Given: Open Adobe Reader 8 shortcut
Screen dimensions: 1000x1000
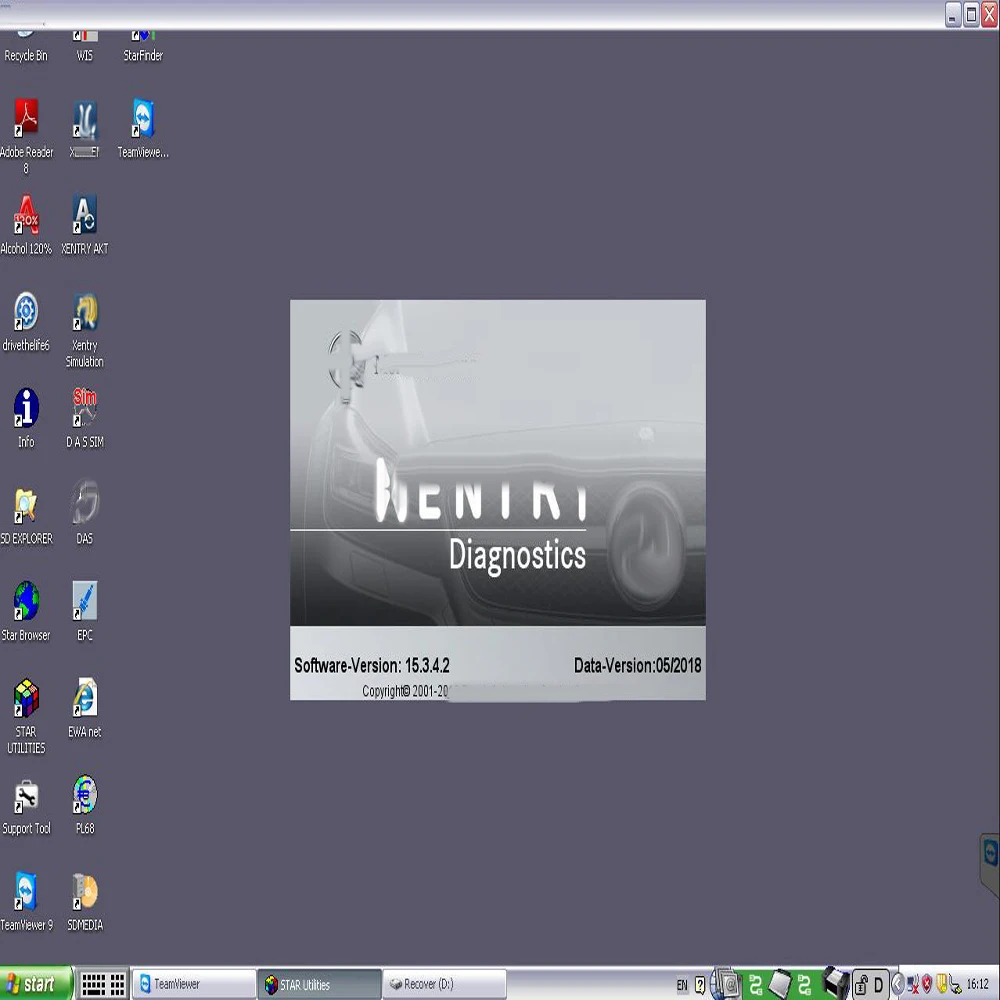Looking at the screenshot, I should [26, 136].
